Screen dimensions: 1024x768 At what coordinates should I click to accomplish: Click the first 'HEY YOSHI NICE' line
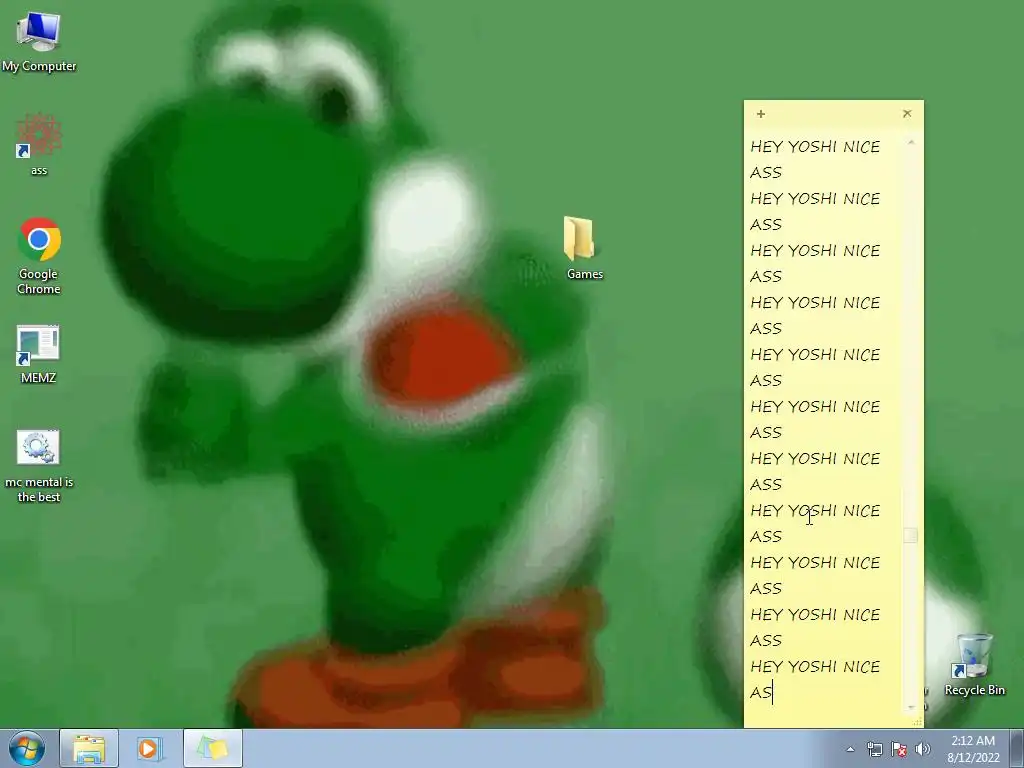815,147
